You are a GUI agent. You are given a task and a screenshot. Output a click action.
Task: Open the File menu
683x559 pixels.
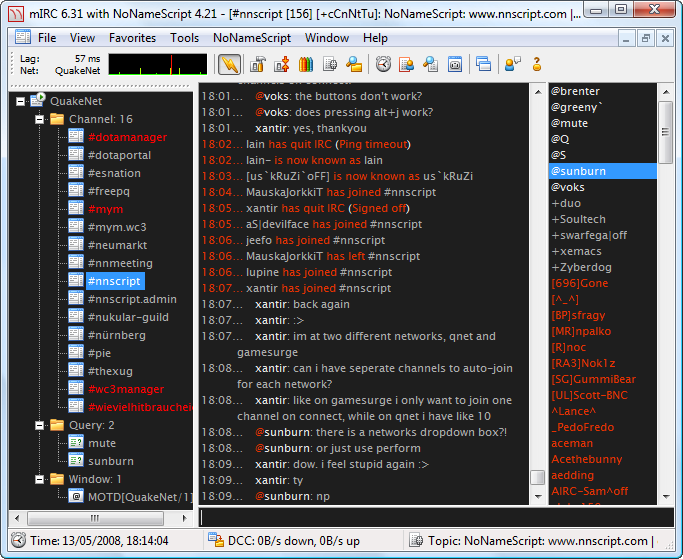(47, 38)
